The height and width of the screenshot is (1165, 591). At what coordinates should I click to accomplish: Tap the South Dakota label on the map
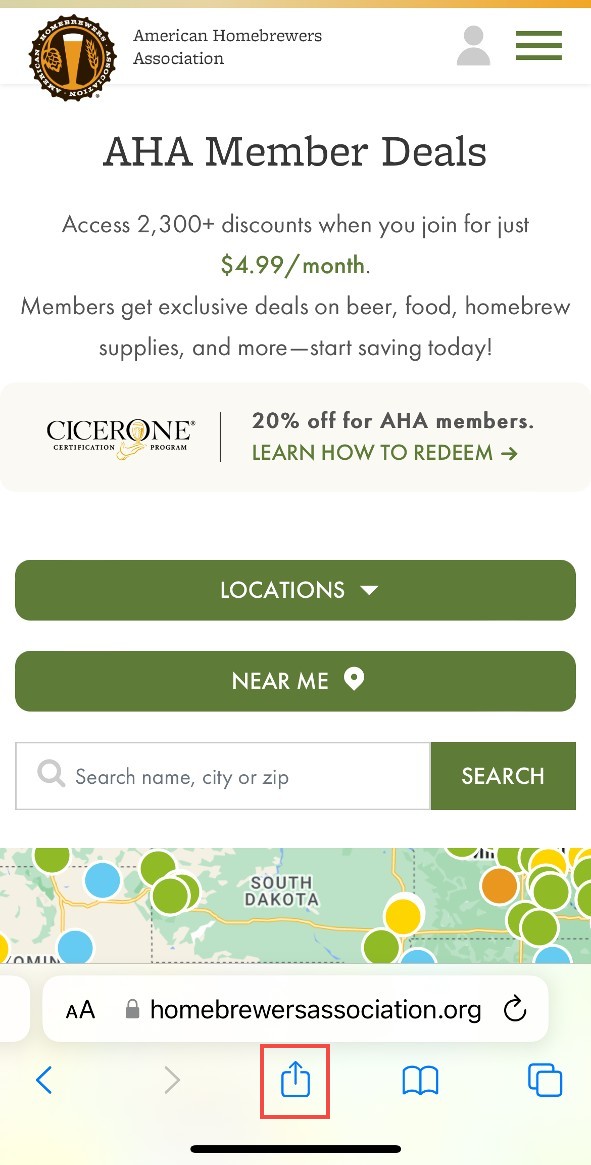coord(282,891)
